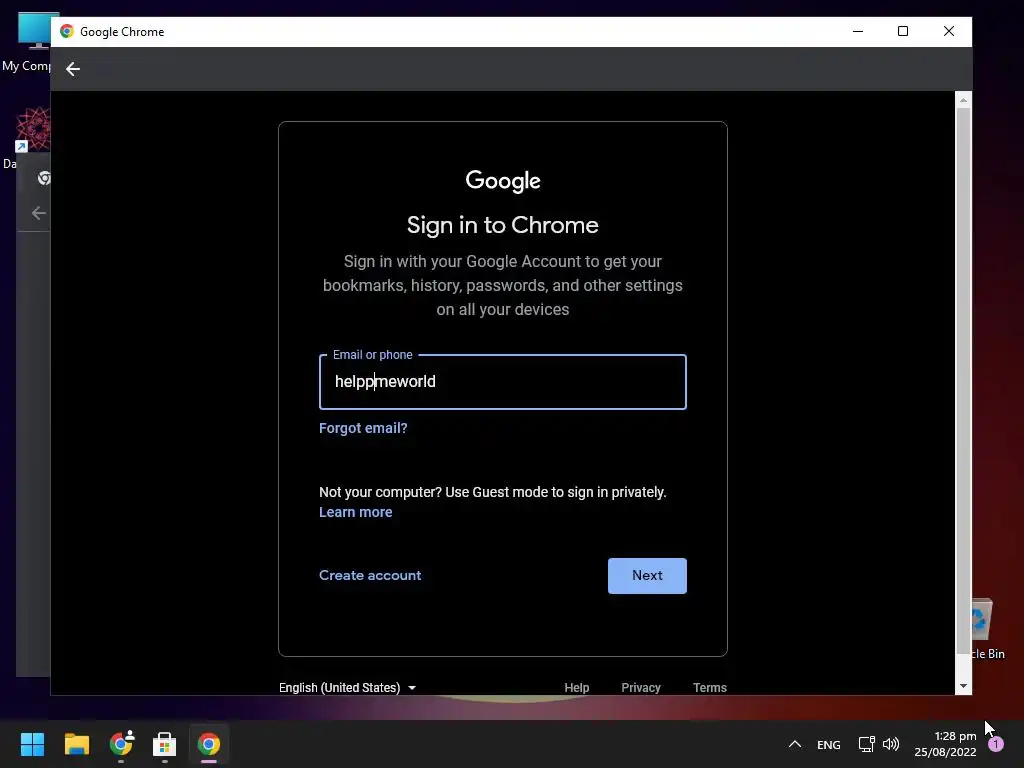Open the volume tray icon
This screenshot has height=768, width=1024.
(x=890, y=744)
